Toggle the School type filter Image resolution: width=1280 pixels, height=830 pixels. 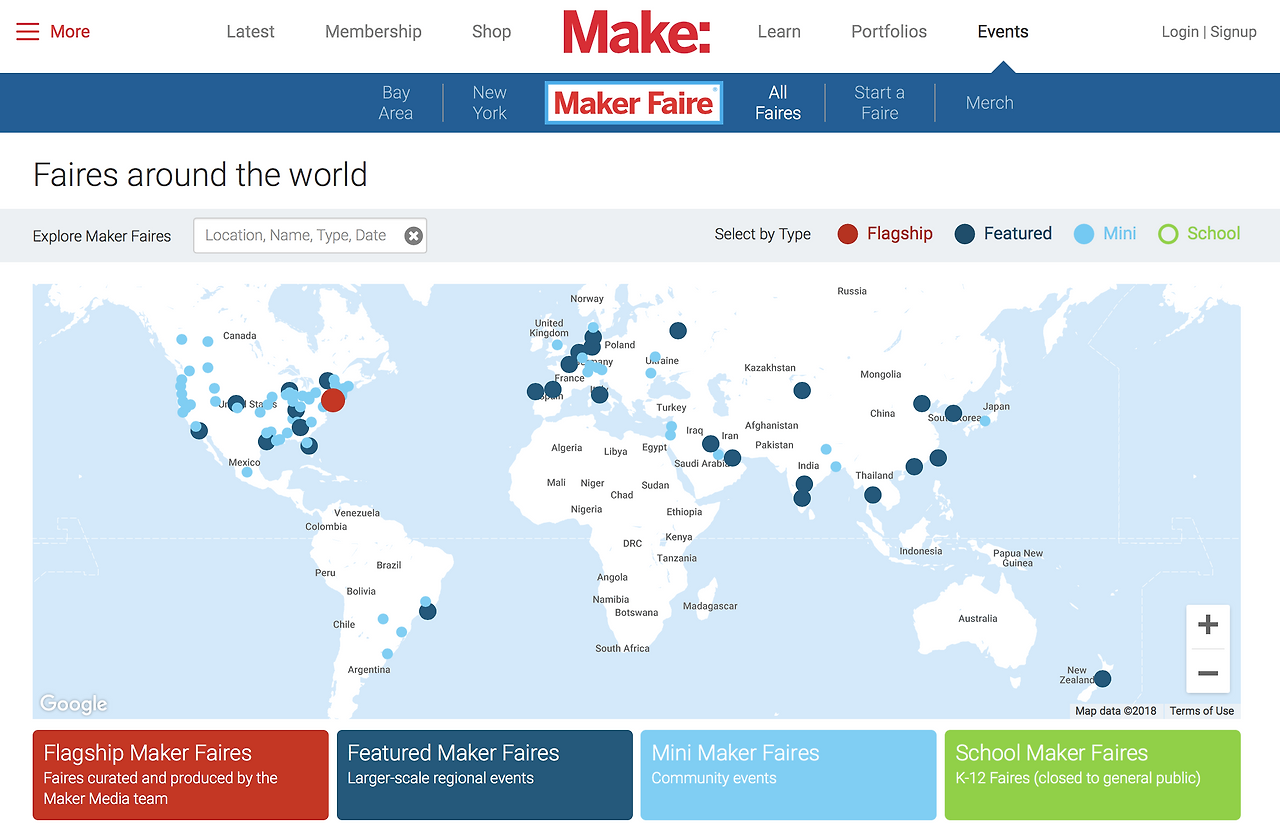tap(1199, 234)
